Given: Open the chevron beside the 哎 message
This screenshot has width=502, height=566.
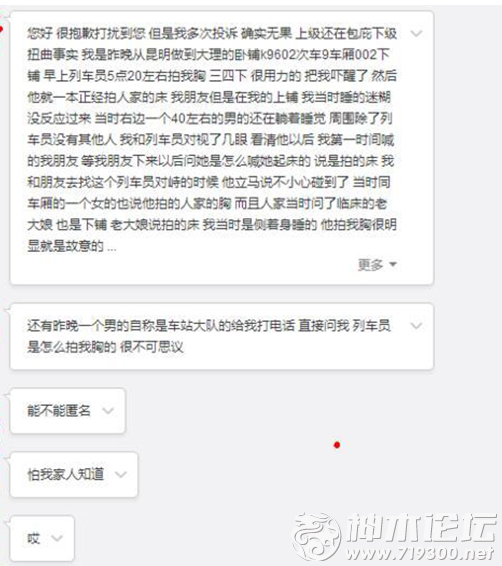Looking at the screenshot, I should pyautogui.click(x=57, y=538).
